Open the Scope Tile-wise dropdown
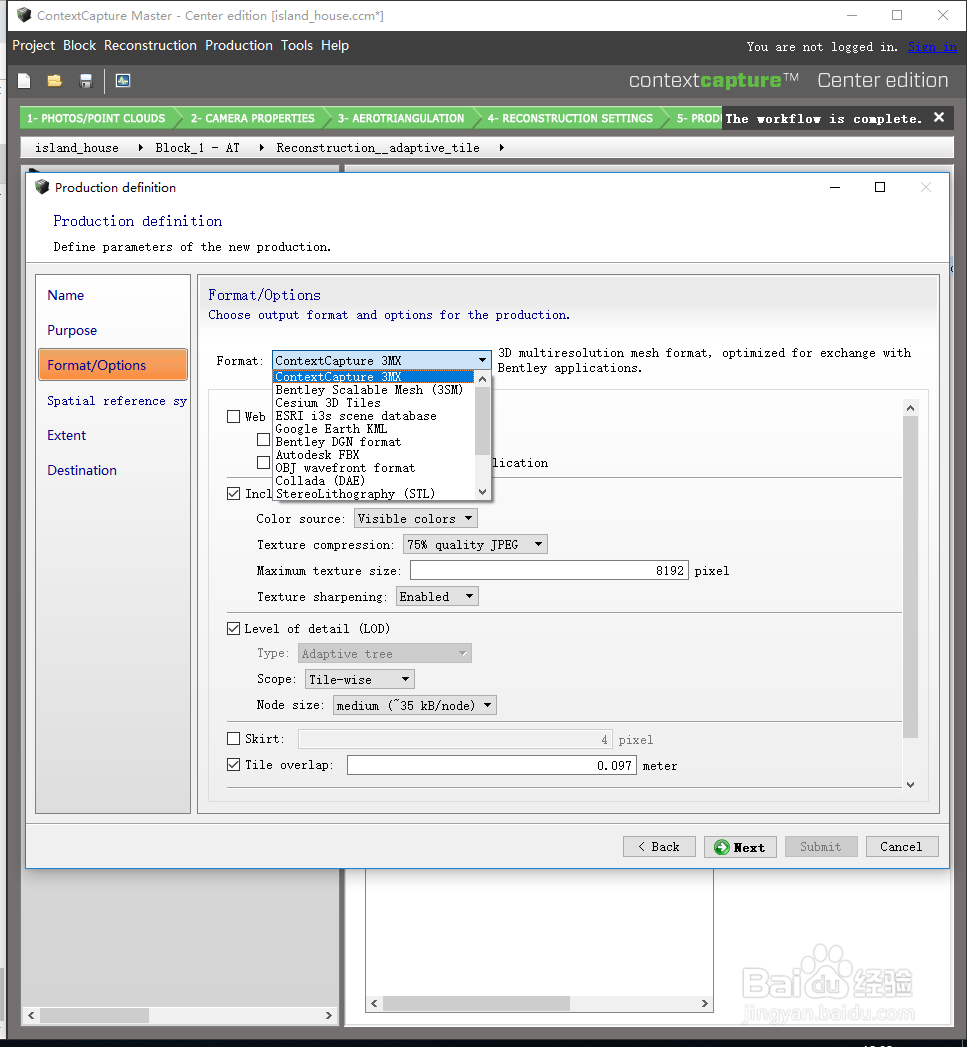Image resolution: width=967 pixels, height=1047 pixels. tap(359, 680)
